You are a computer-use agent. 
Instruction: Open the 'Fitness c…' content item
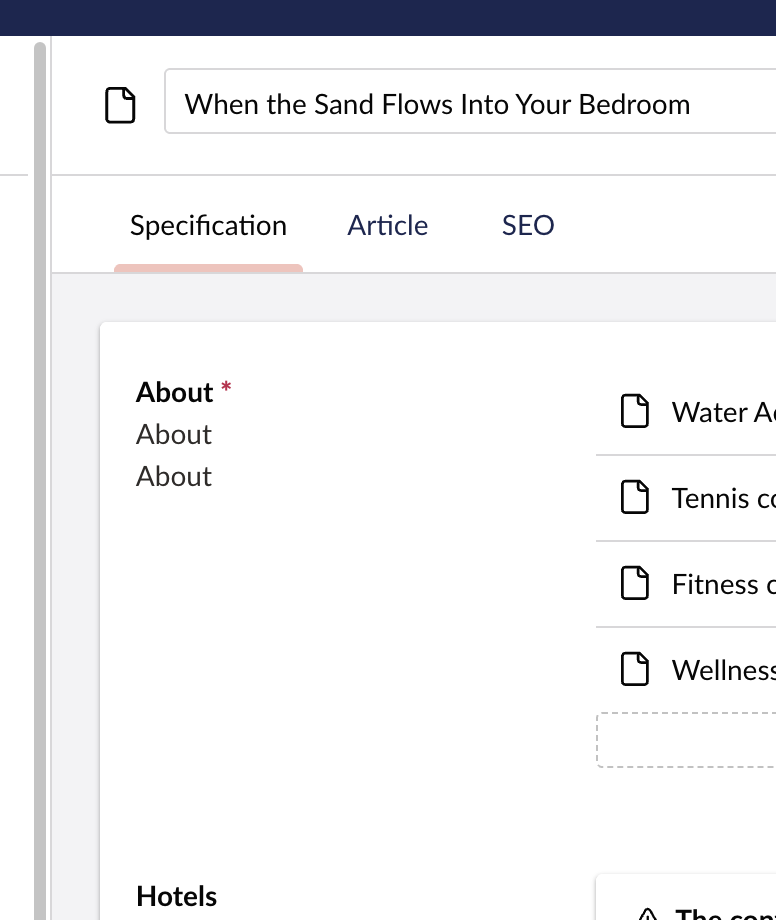tap(722, 584)
